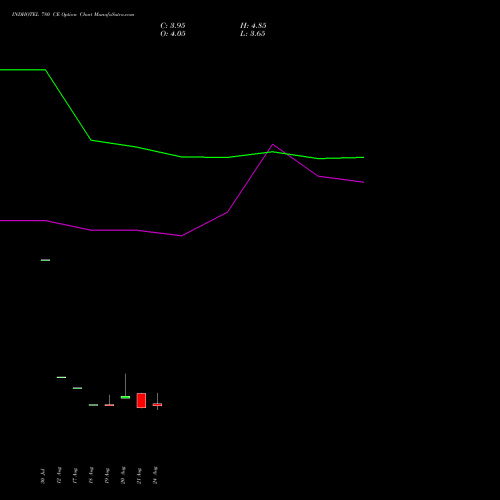Click the 12 Aug date label
The height and width of the screenshot is (500, 500).
59,475
